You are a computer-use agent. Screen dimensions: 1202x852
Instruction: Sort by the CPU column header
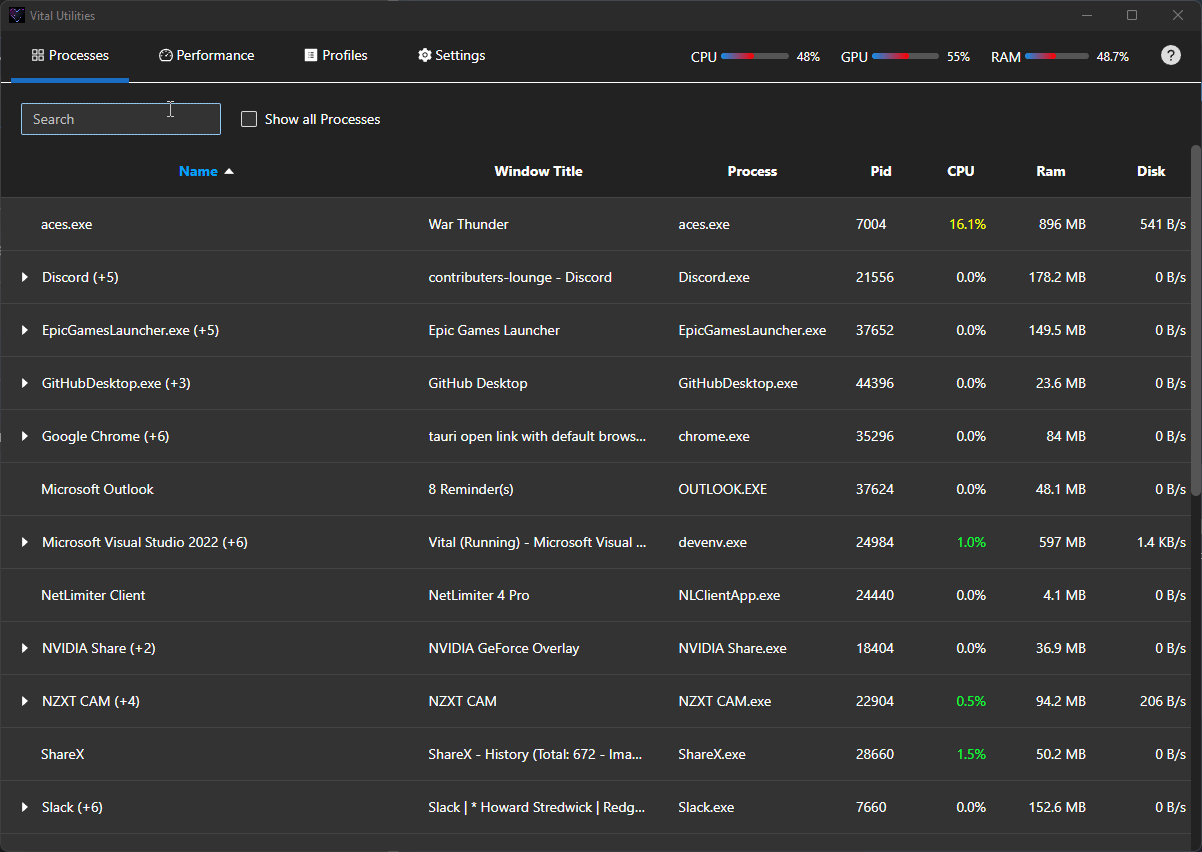[960, 171]
